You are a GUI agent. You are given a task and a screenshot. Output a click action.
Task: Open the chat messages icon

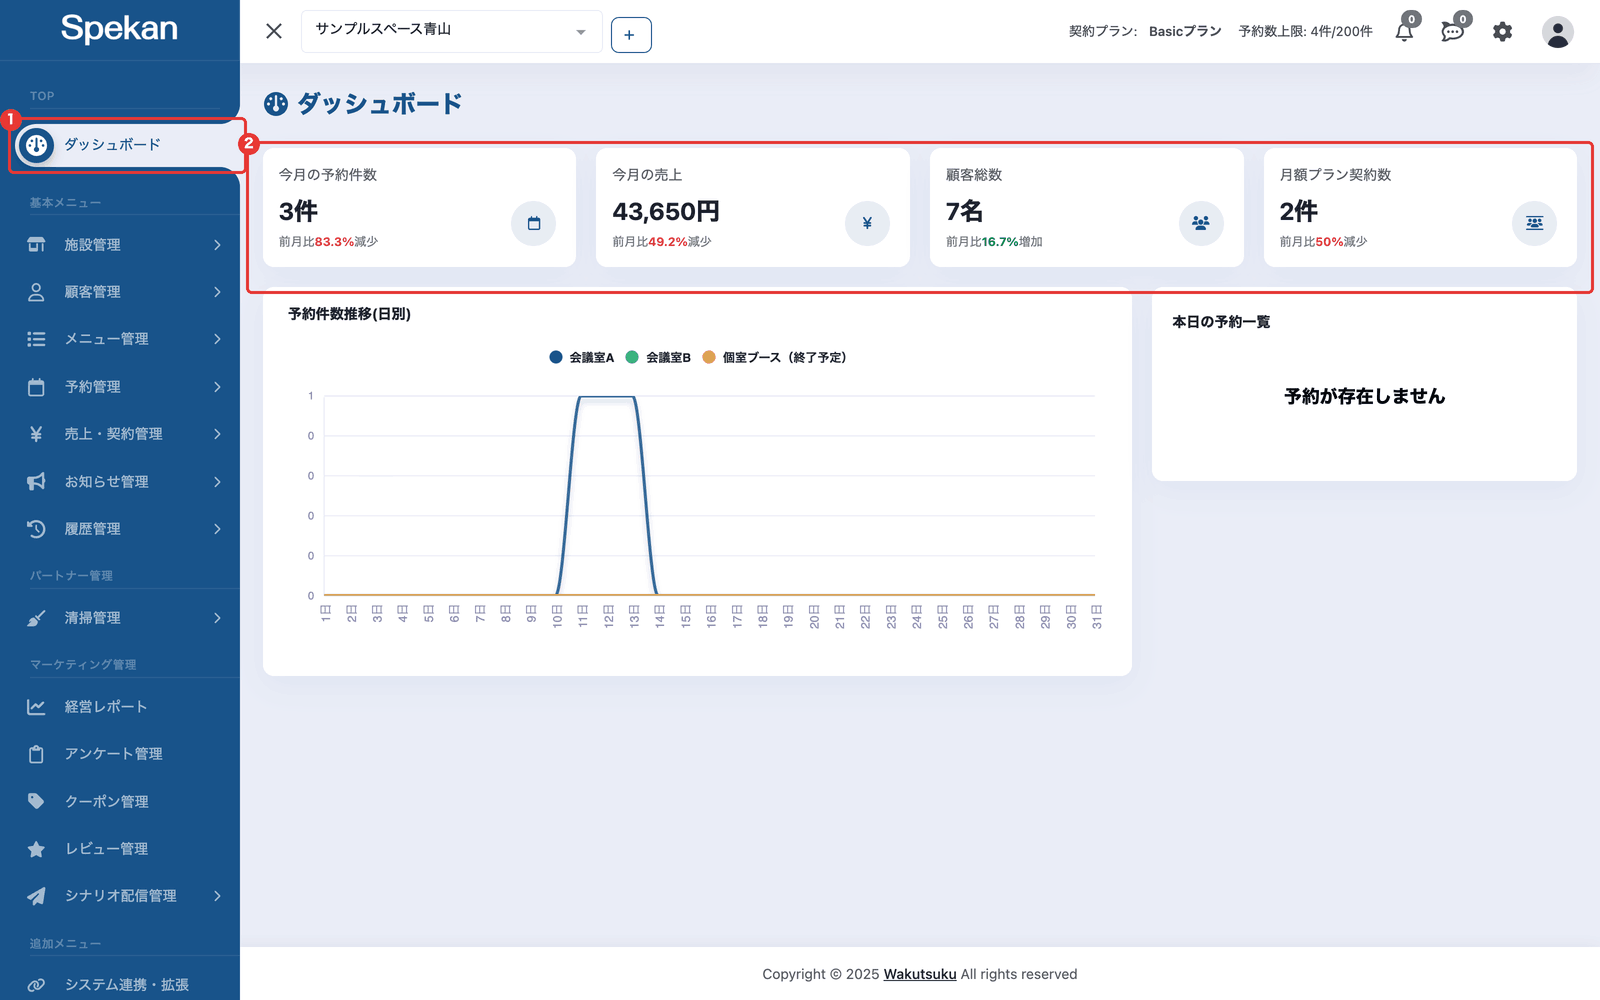pos(1452,32)
